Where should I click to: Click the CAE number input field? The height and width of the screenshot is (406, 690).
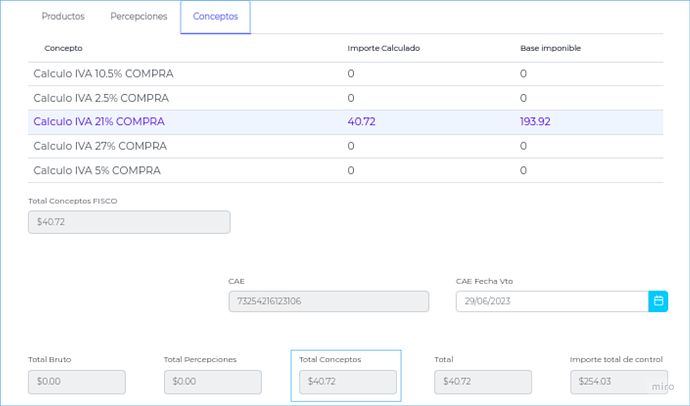coord(328,301)
